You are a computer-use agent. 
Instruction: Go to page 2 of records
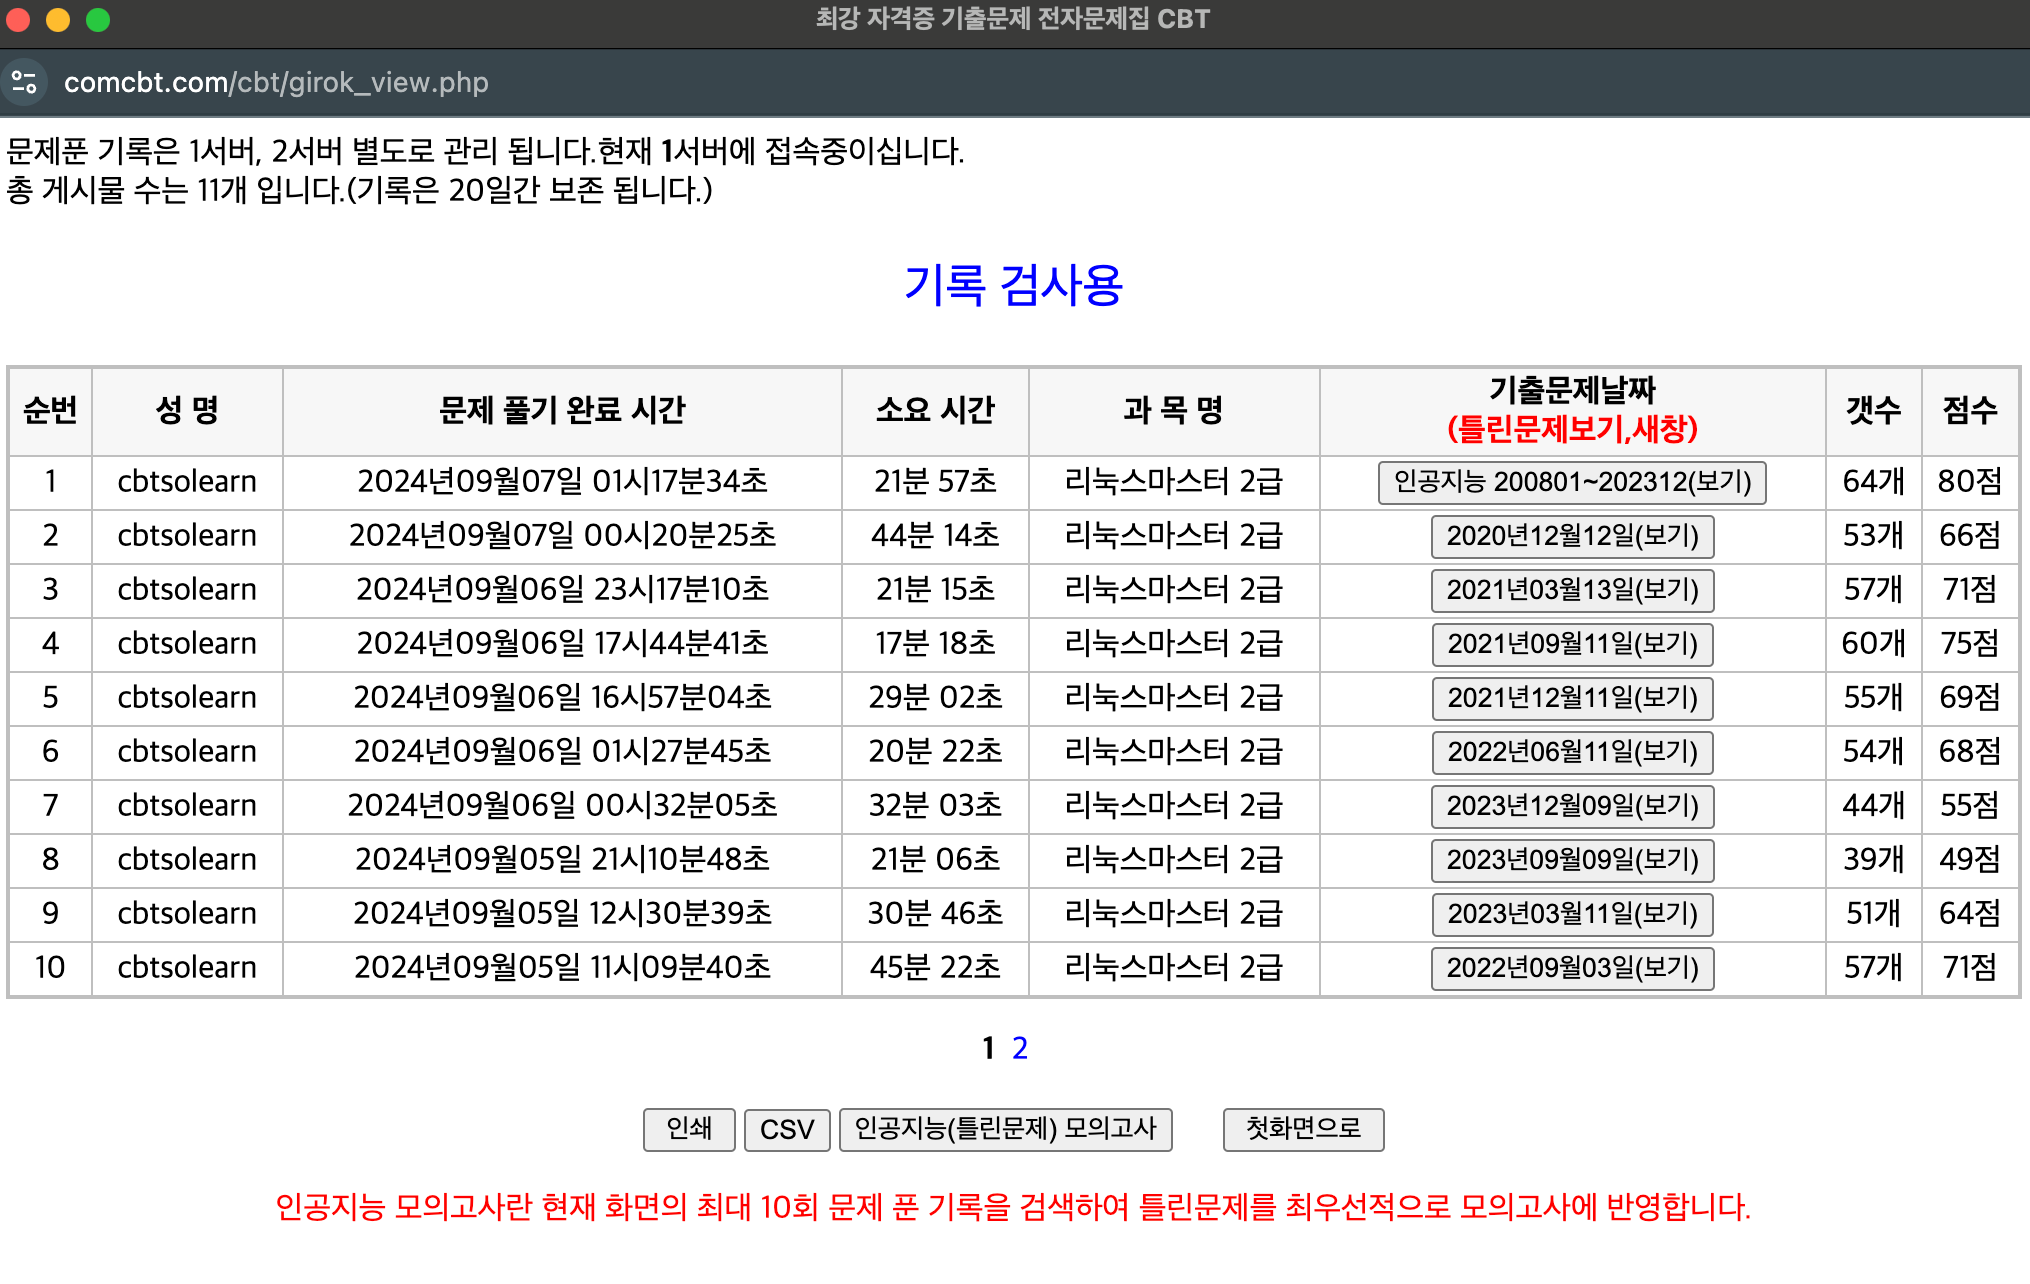(1019, 1048)
